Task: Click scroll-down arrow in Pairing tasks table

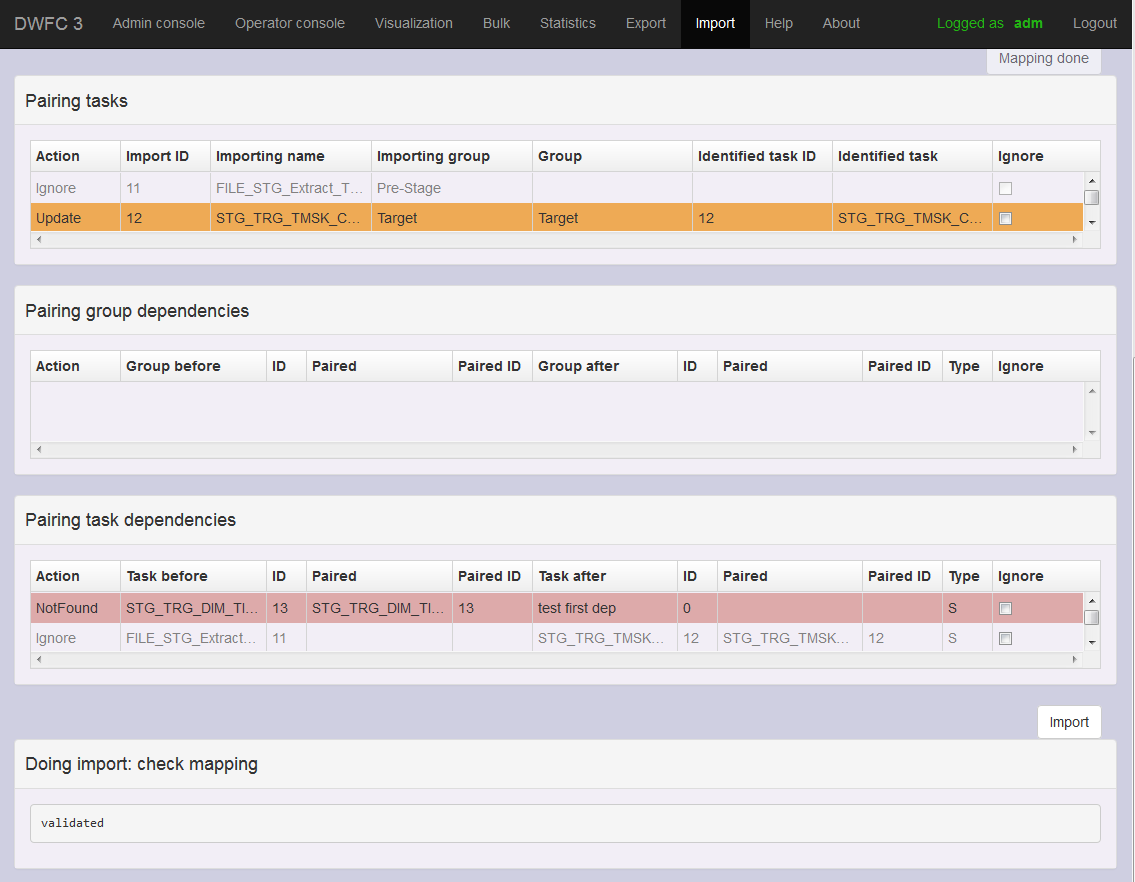Action: point(1092,223)
